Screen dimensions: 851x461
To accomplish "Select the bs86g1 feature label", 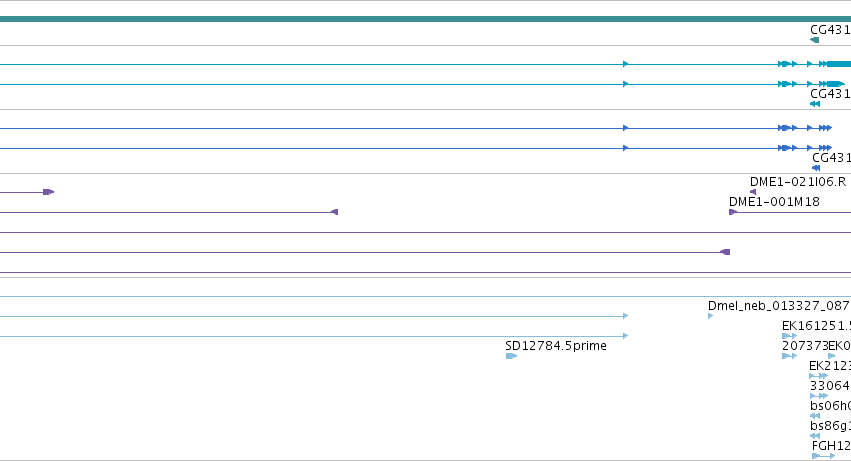I will [830, 426].
